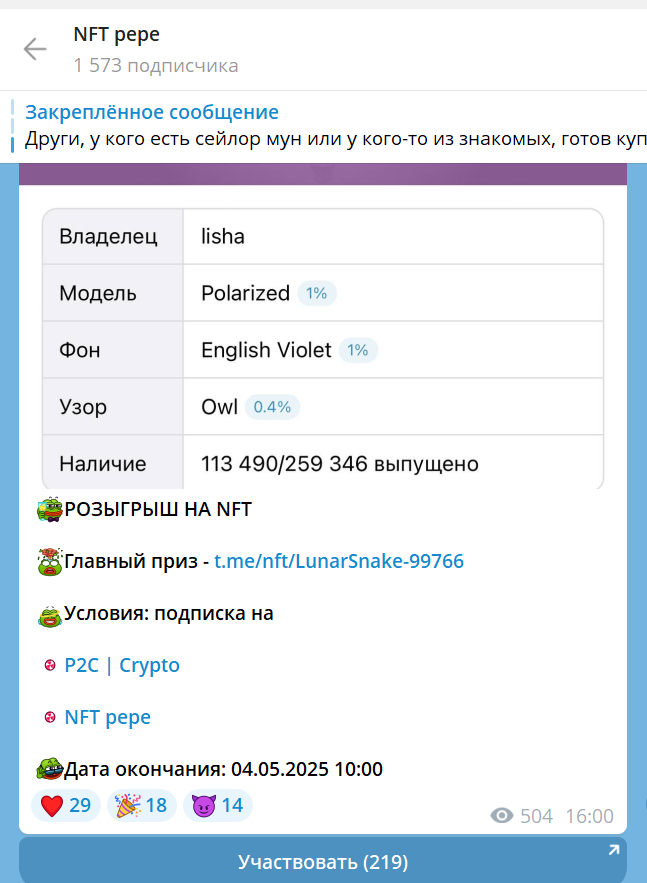Click the pepe emoji beside Главный приз
The image size is (647, 883).
pyautogui.click(x=50, y=561)
